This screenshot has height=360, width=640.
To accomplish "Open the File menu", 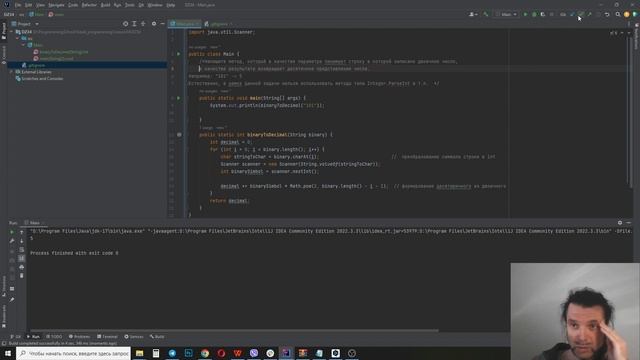I will pos(18,5).
